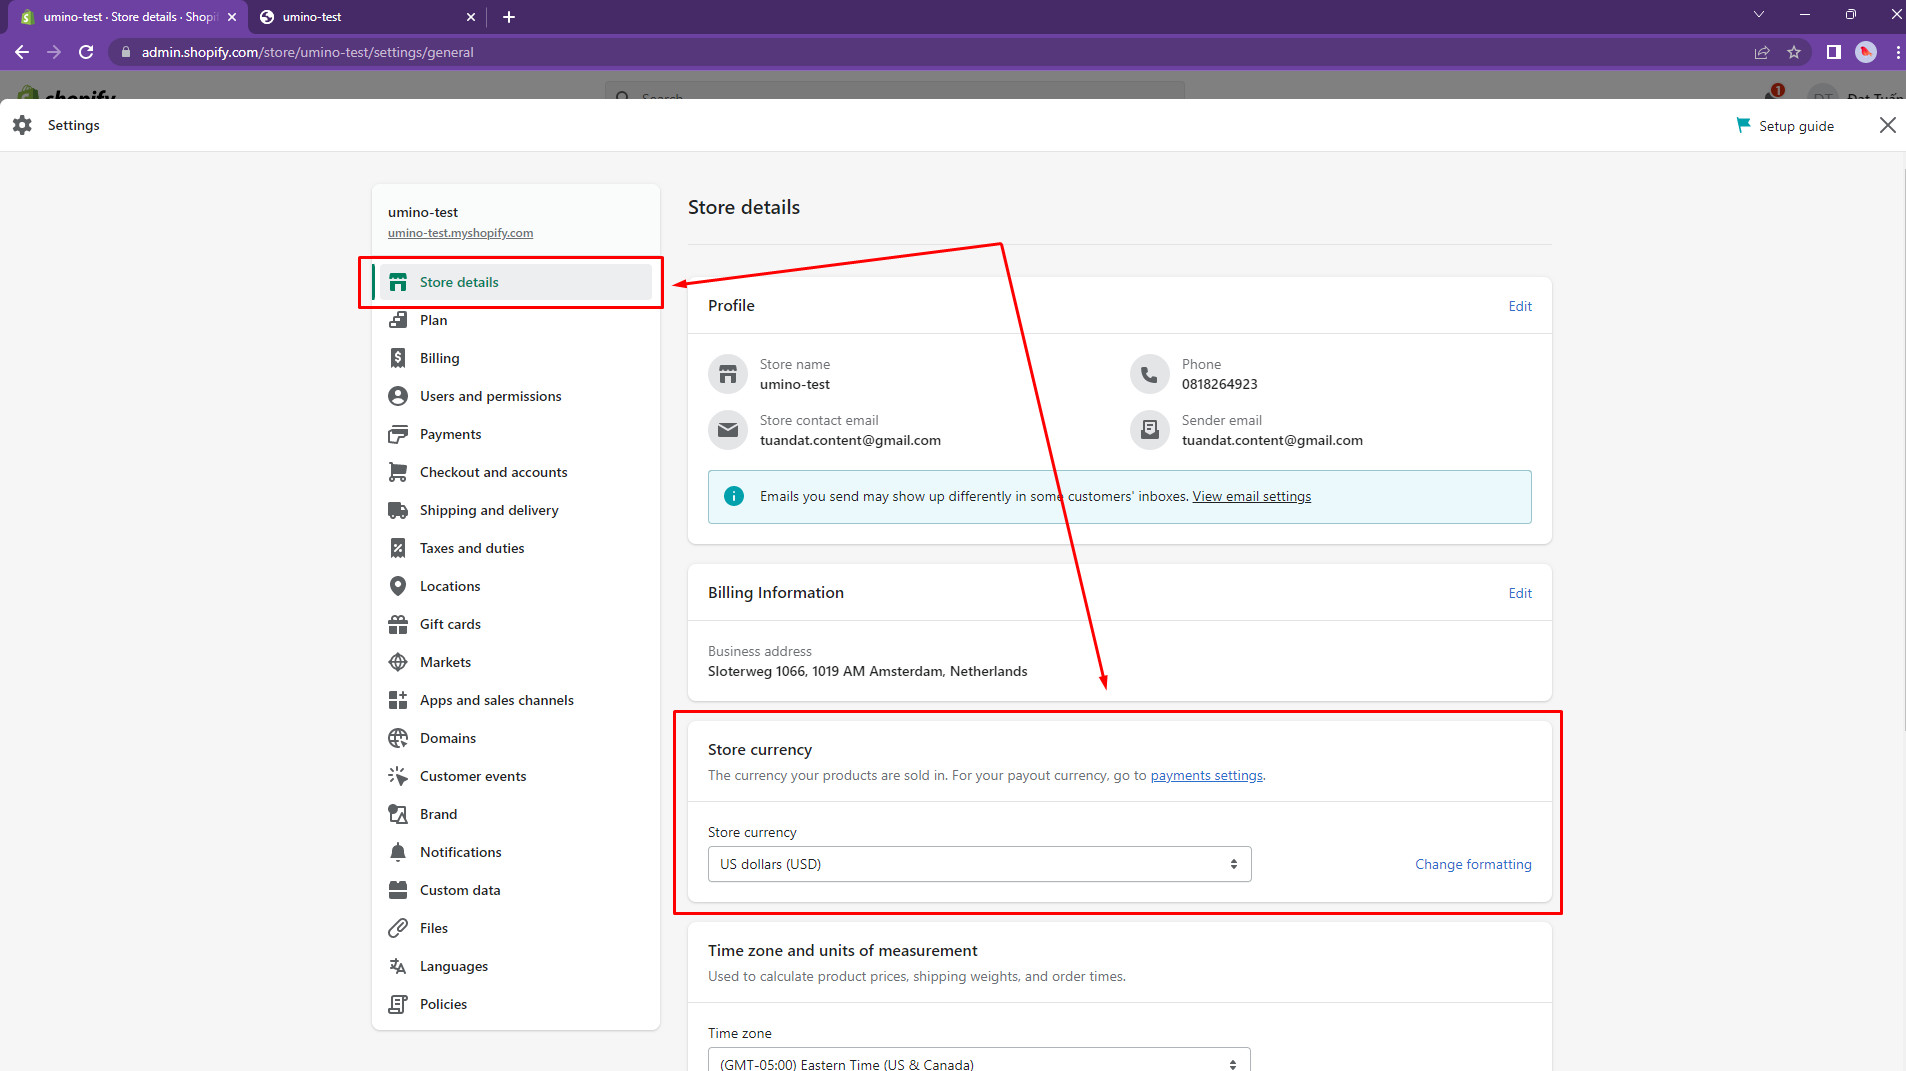Open the Store currency dropdown

(979, 864)
